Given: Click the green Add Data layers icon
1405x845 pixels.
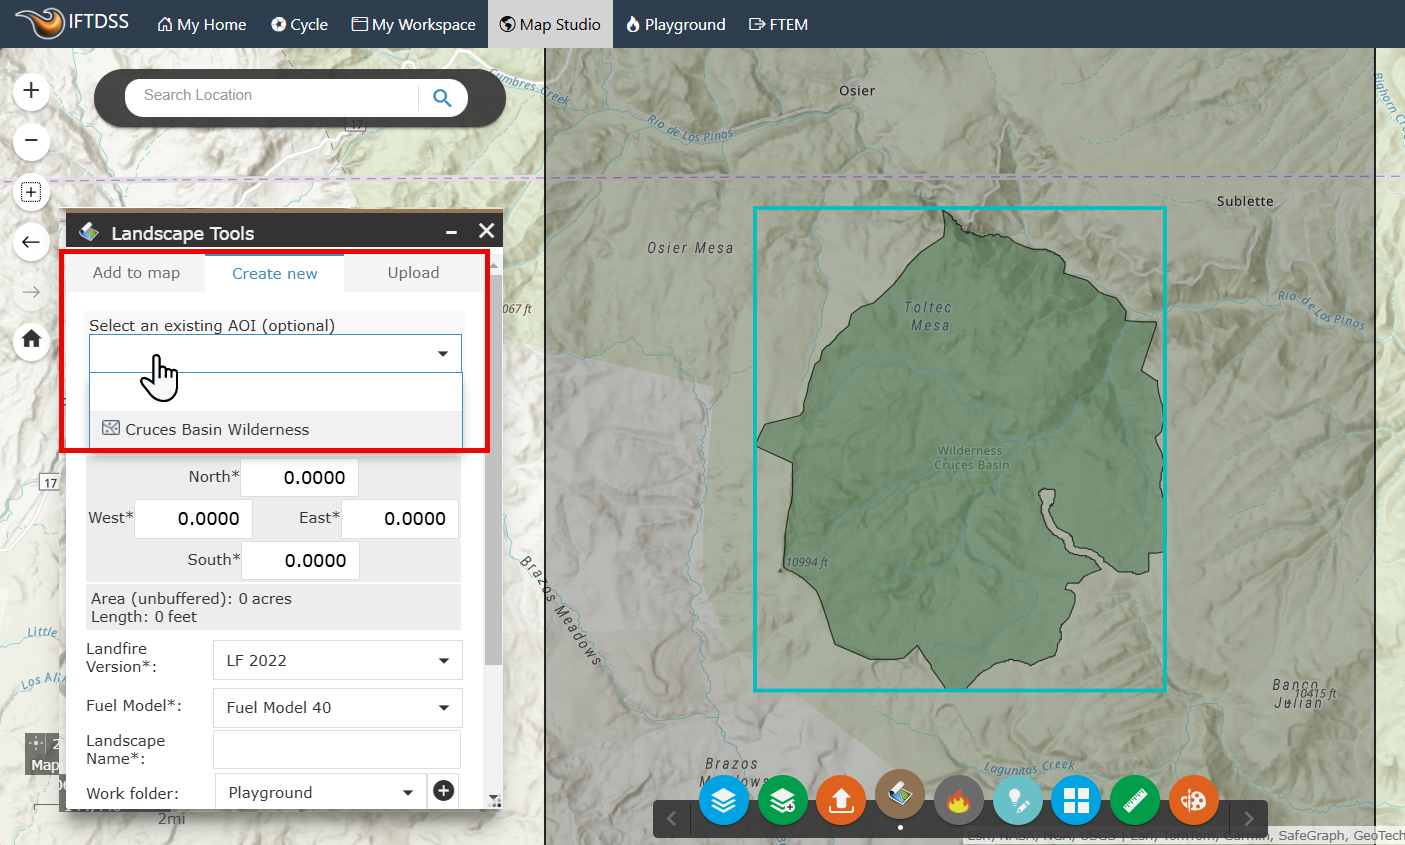Looking at the screenshot, I should [x=783, y=800].
